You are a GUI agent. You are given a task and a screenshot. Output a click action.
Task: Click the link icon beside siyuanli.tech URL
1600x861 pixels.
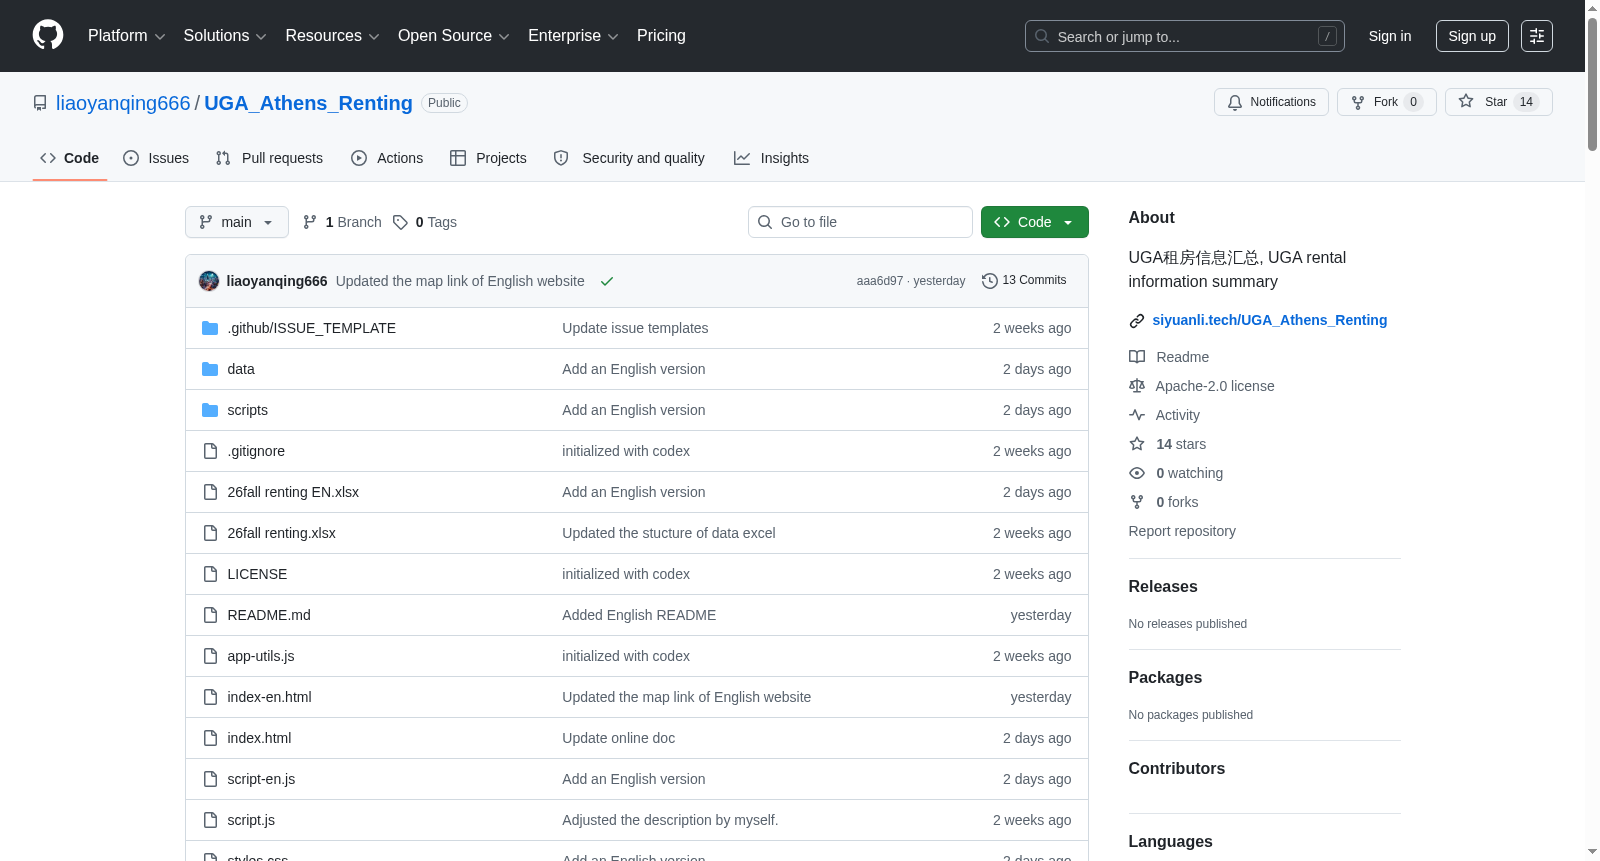click(x=1137, y=321)
